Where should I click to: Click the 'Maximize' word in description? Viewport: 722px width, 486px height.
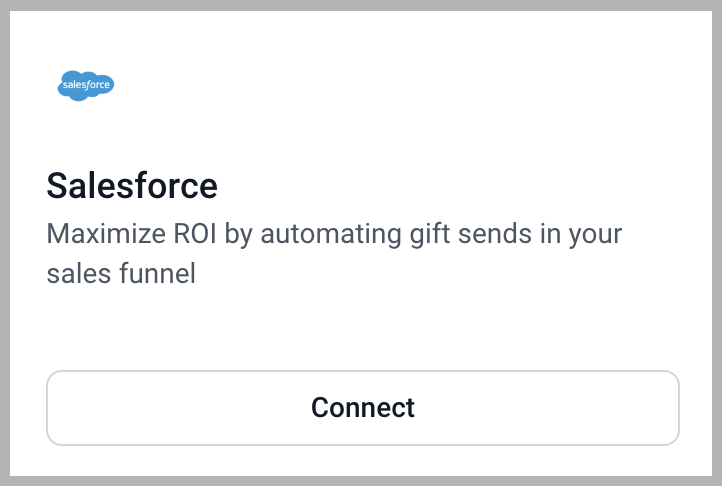click(106, 234)
